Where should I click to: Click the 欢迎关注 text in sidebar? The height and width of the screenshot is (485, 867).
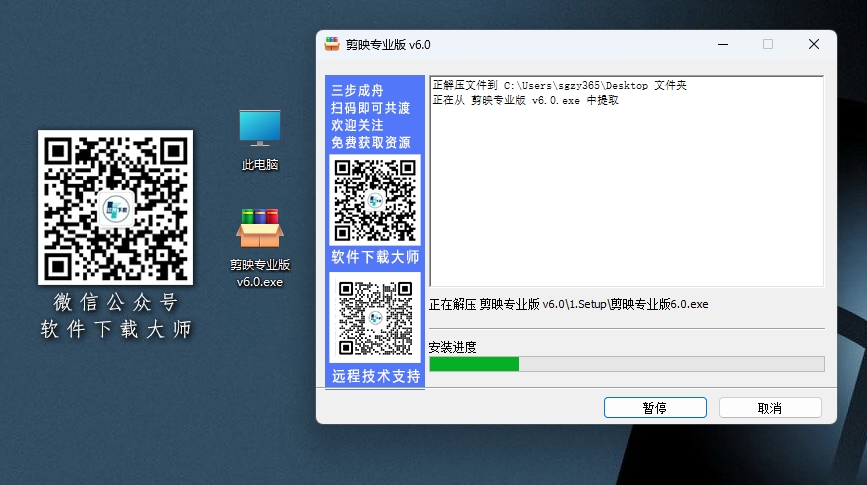point(357,125)
